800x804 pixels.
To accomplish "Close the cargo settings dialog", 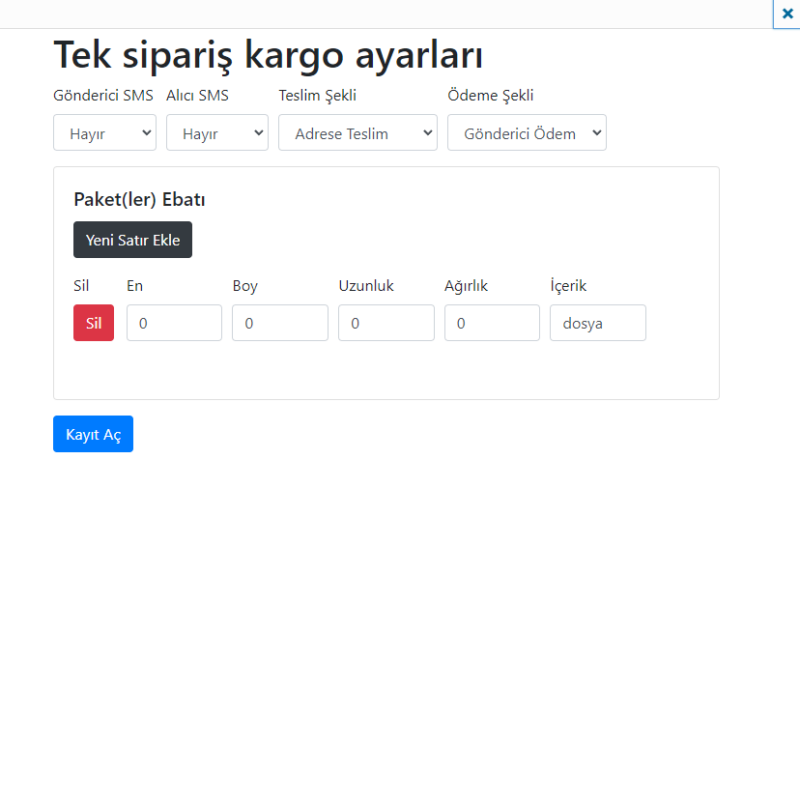I will point(787,14).
